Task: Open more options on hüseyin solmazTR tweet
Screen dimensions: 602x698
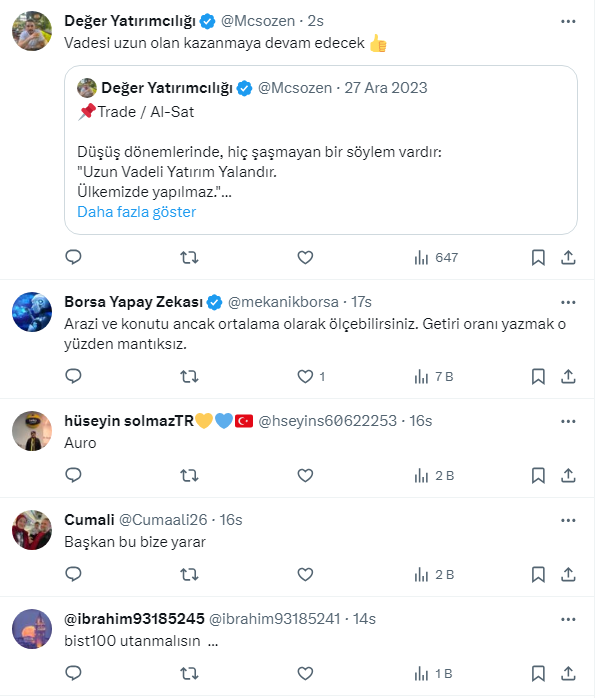Action: (568, 421)
